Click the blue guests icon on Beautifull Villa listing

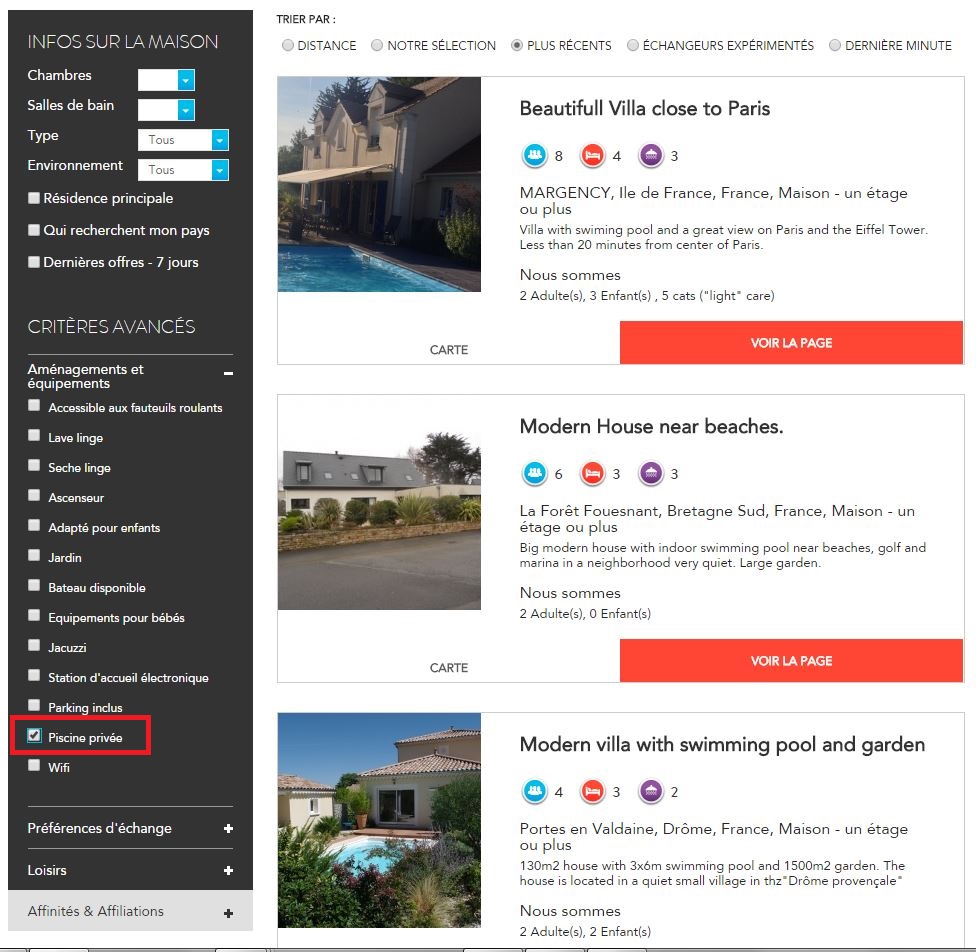(534, 156)
